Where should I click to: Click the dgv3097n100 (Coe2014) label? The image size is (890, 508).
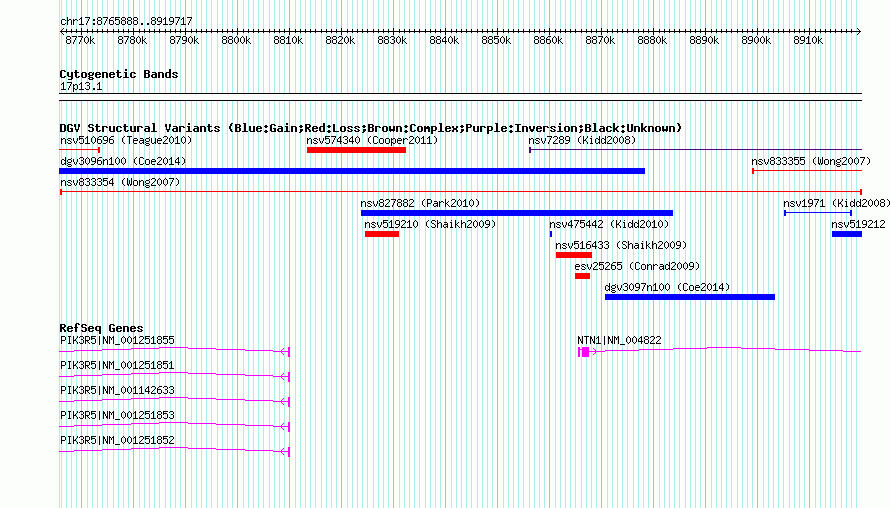pos(668,287)
